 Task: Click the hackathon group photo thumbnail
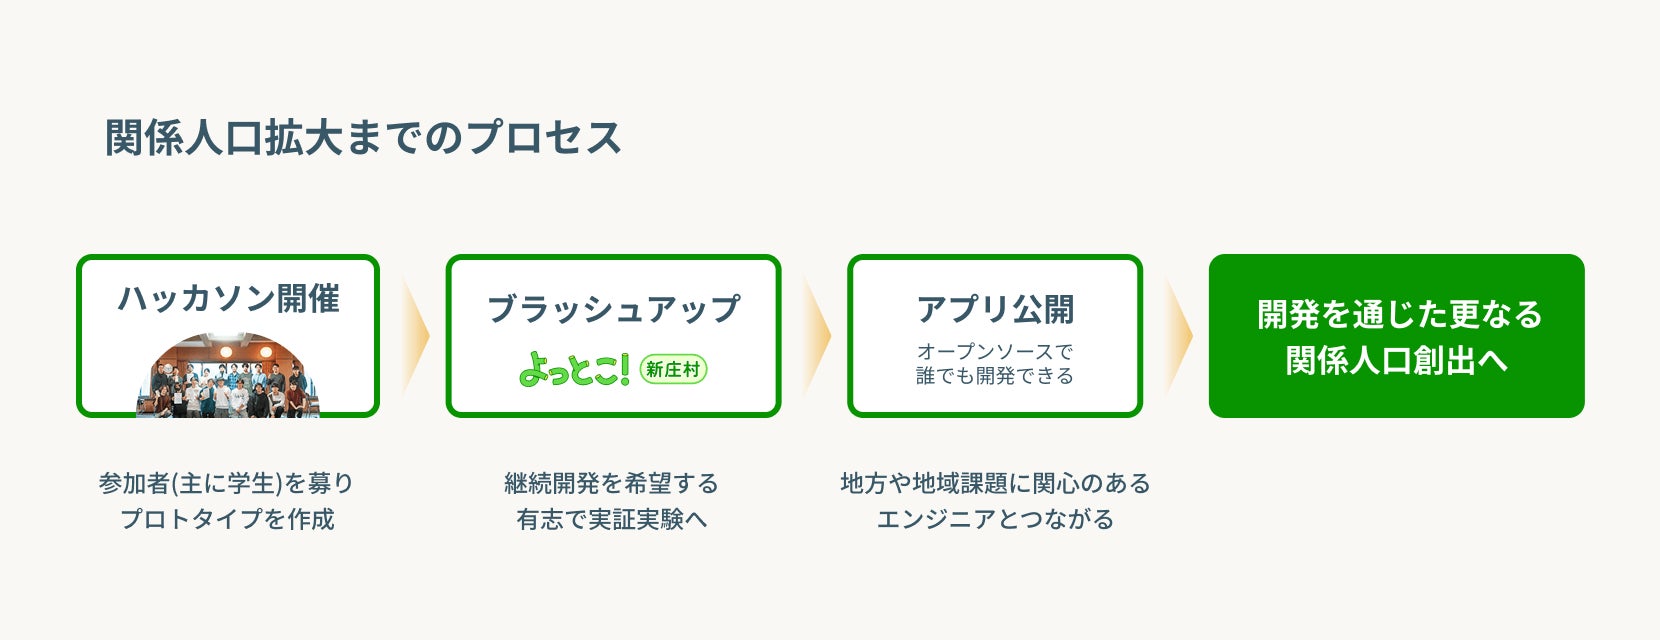pyautogui.click(x=228, y=374)
